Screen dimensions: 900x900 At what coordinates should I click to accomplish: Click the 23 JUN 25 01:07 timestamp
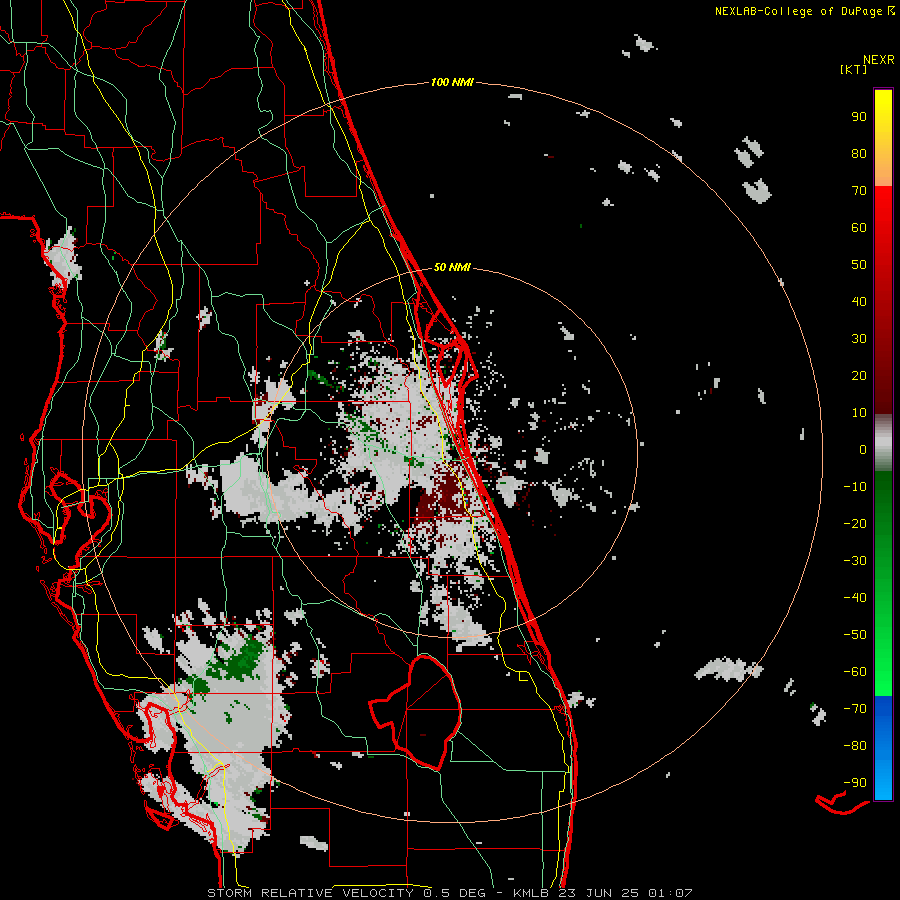(626, 893)
